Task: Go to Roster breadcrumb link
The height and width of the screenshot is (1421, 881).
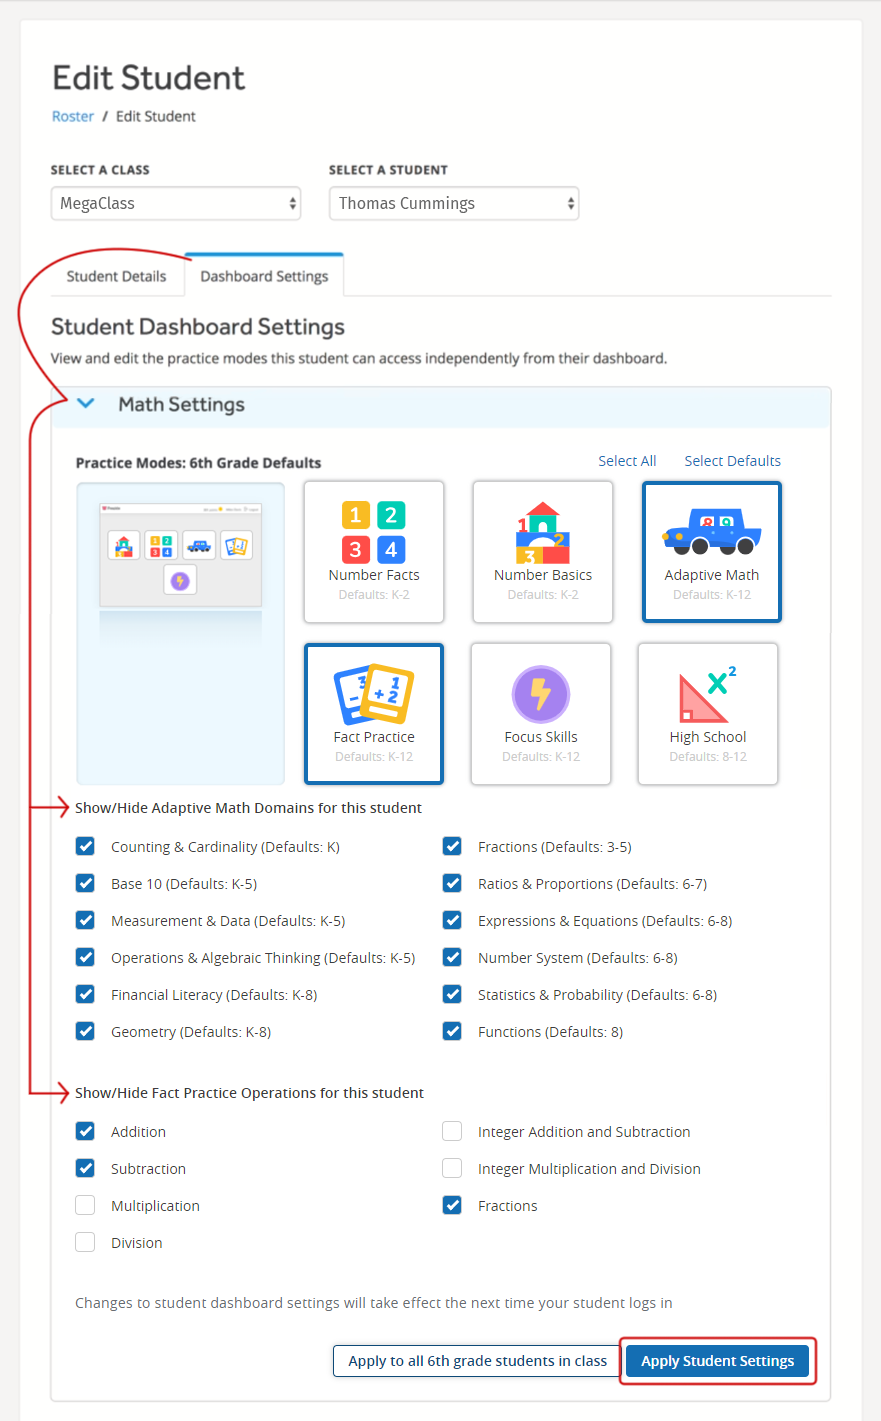Action: pyautogui.click(x=73, y=117)
